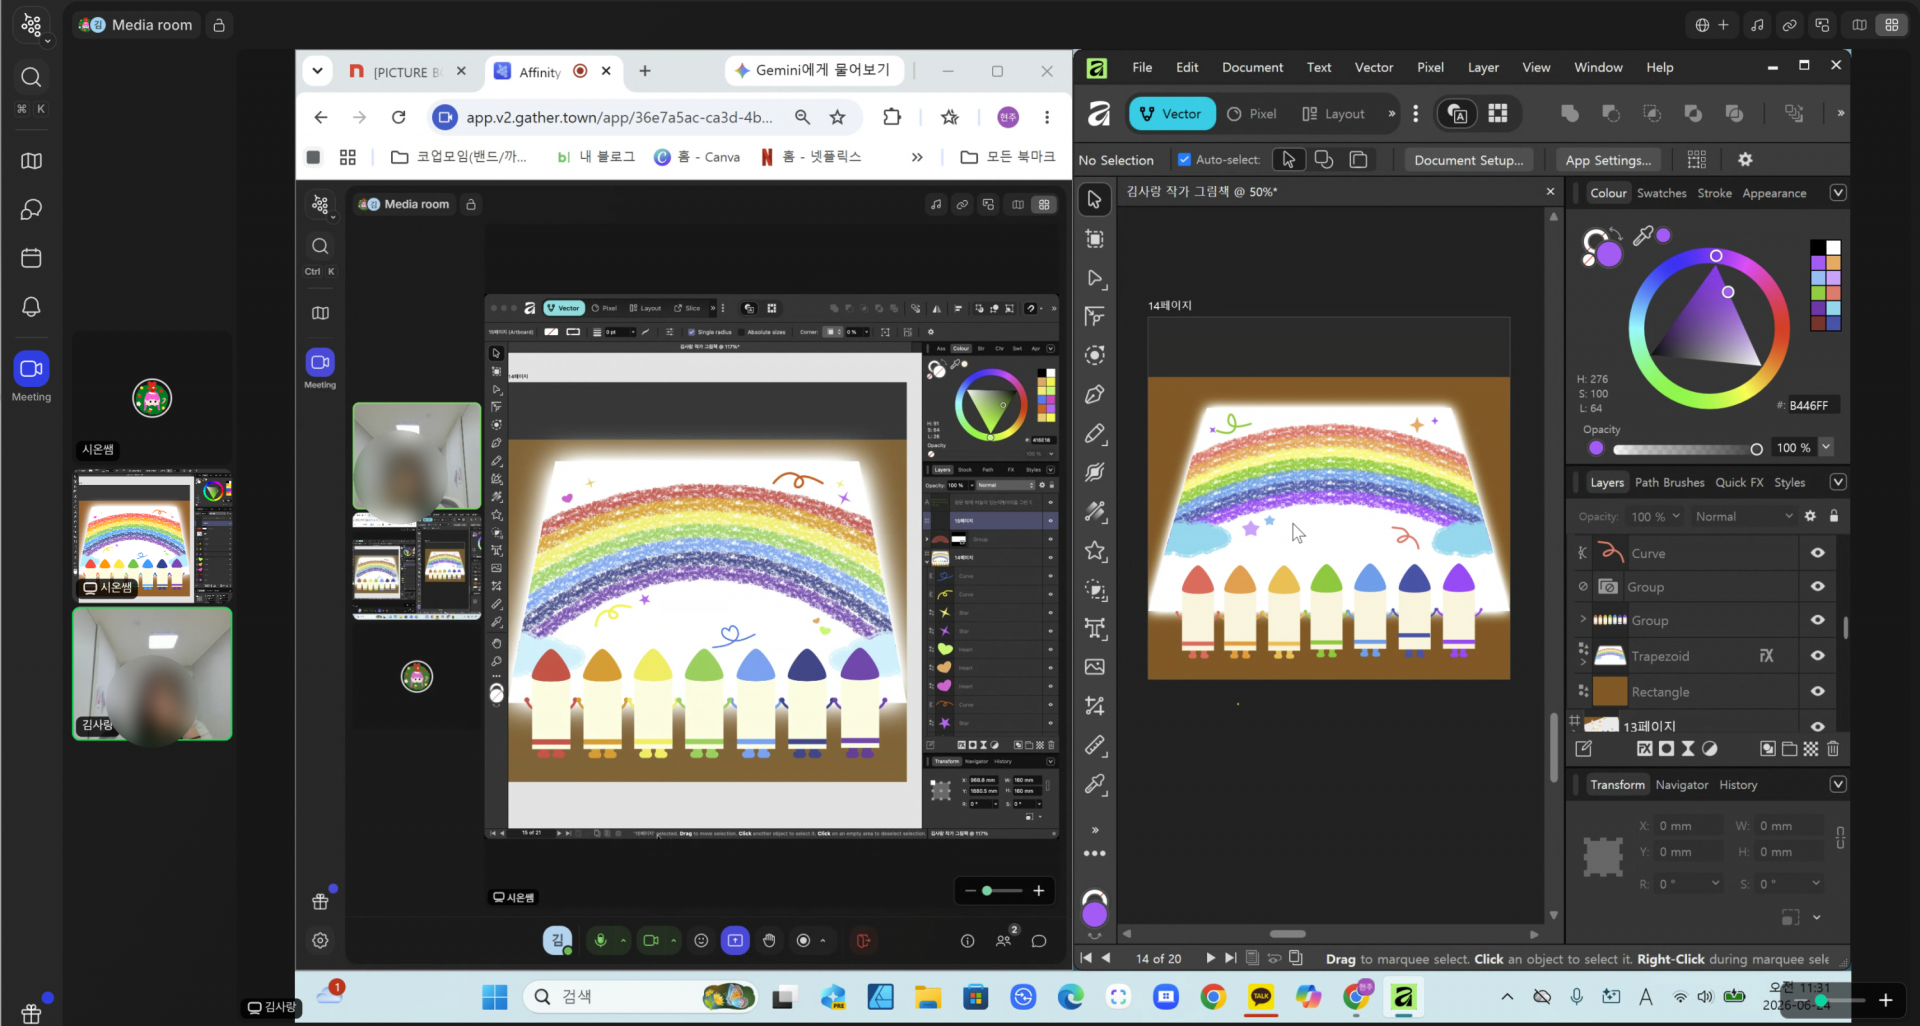Viewport: 1920px width, 1026px height.
Task: Click the layer FX icon in Layers footer
Action: point(1645,749)
